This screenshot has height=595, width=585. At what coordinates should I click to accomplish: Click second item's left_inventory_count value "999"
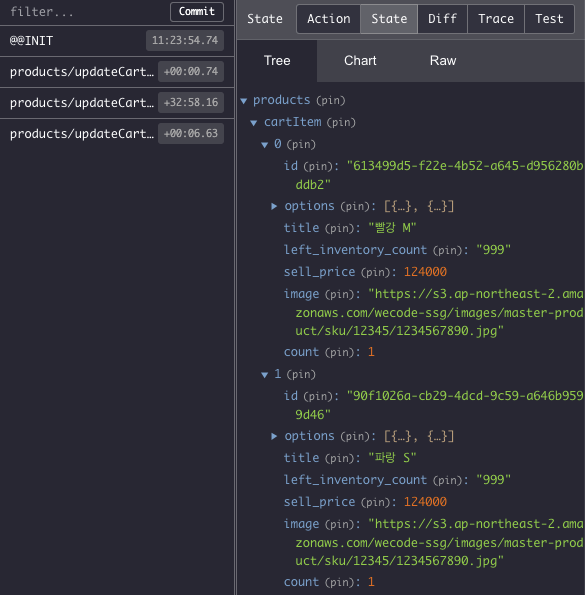[x=493, y=480]
